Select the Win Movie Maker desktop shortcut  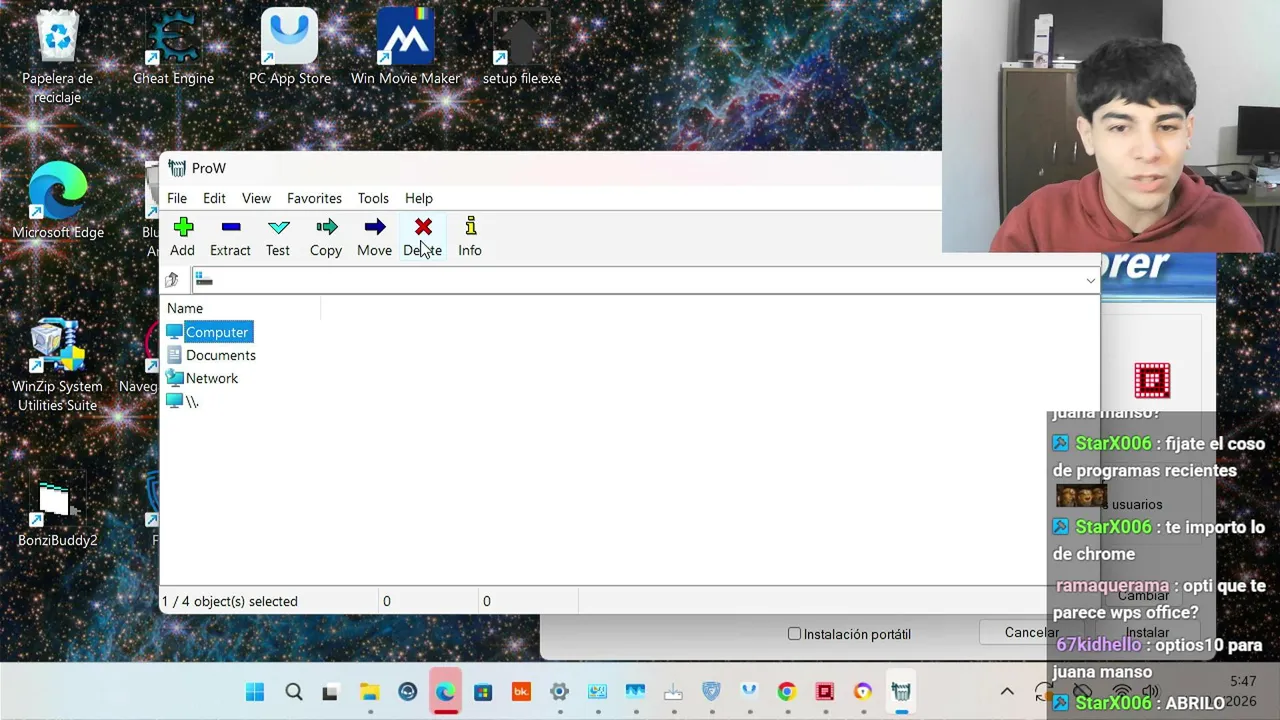pos(405,48)
